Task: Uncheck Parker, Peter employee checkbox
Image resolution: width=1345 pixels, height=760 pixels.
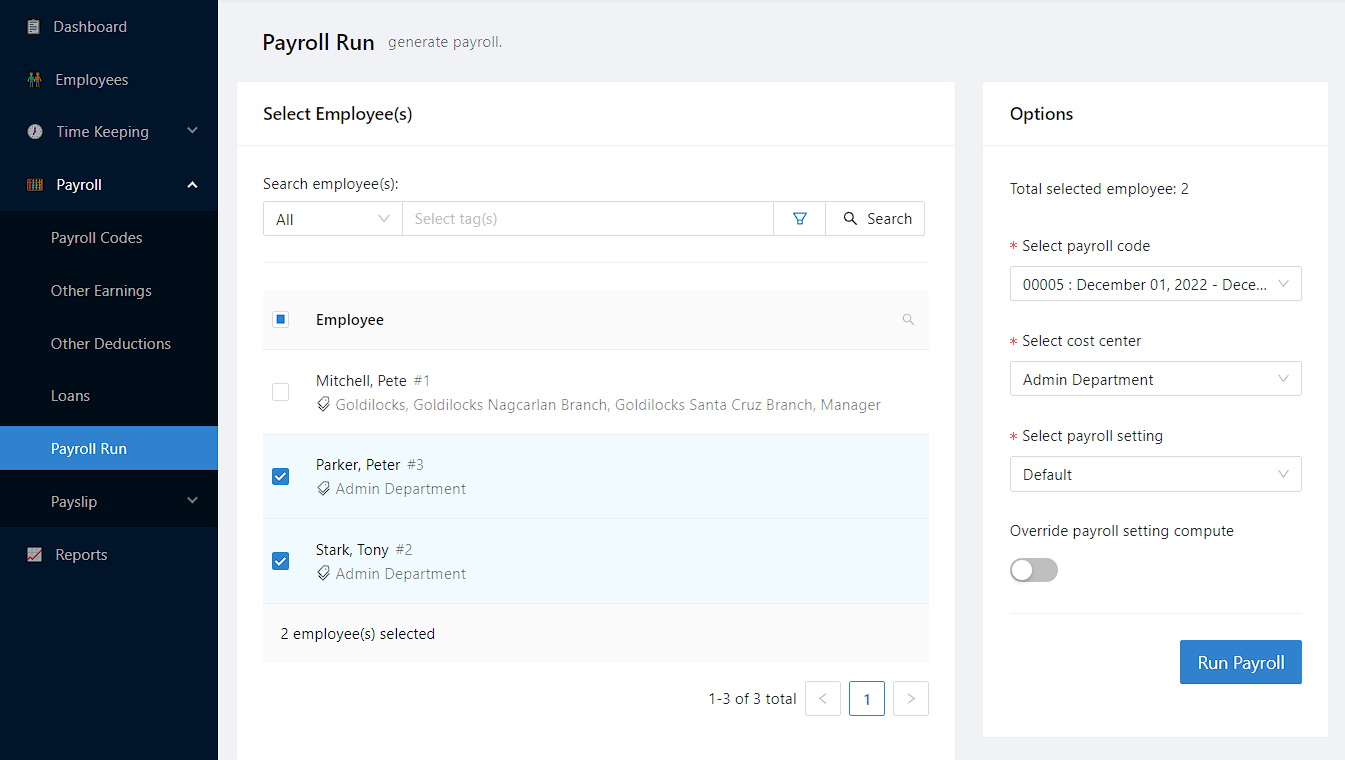Action: [281, 477]
